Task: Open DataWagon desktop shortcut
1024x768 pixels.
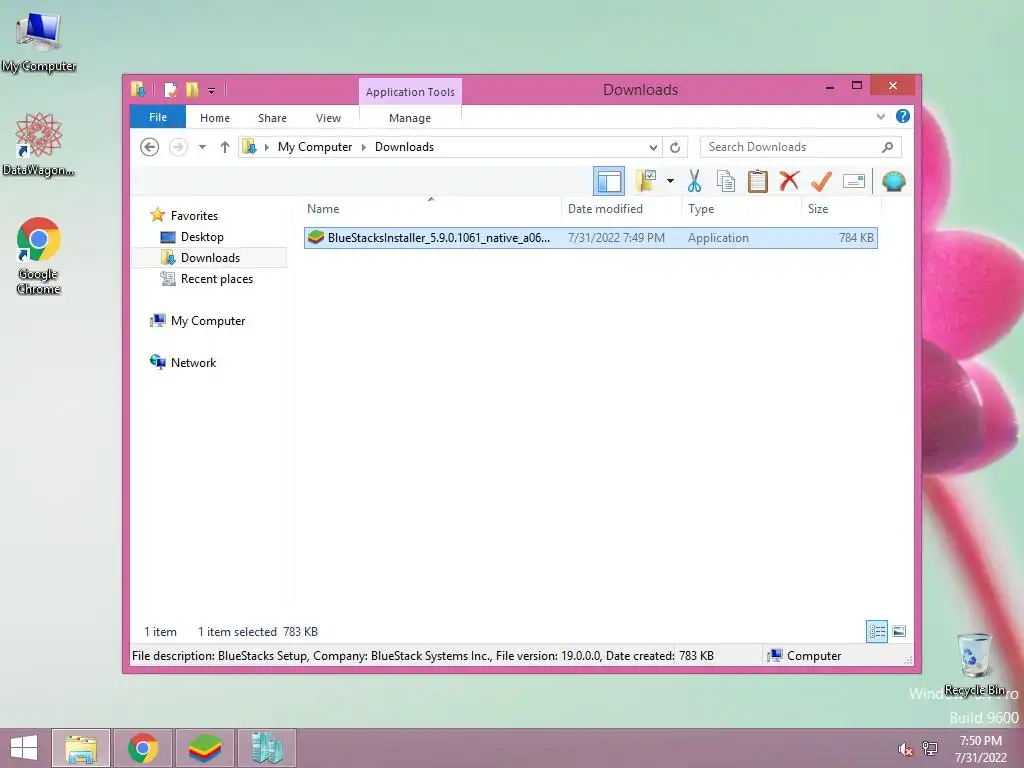Action: coord(39,145)
